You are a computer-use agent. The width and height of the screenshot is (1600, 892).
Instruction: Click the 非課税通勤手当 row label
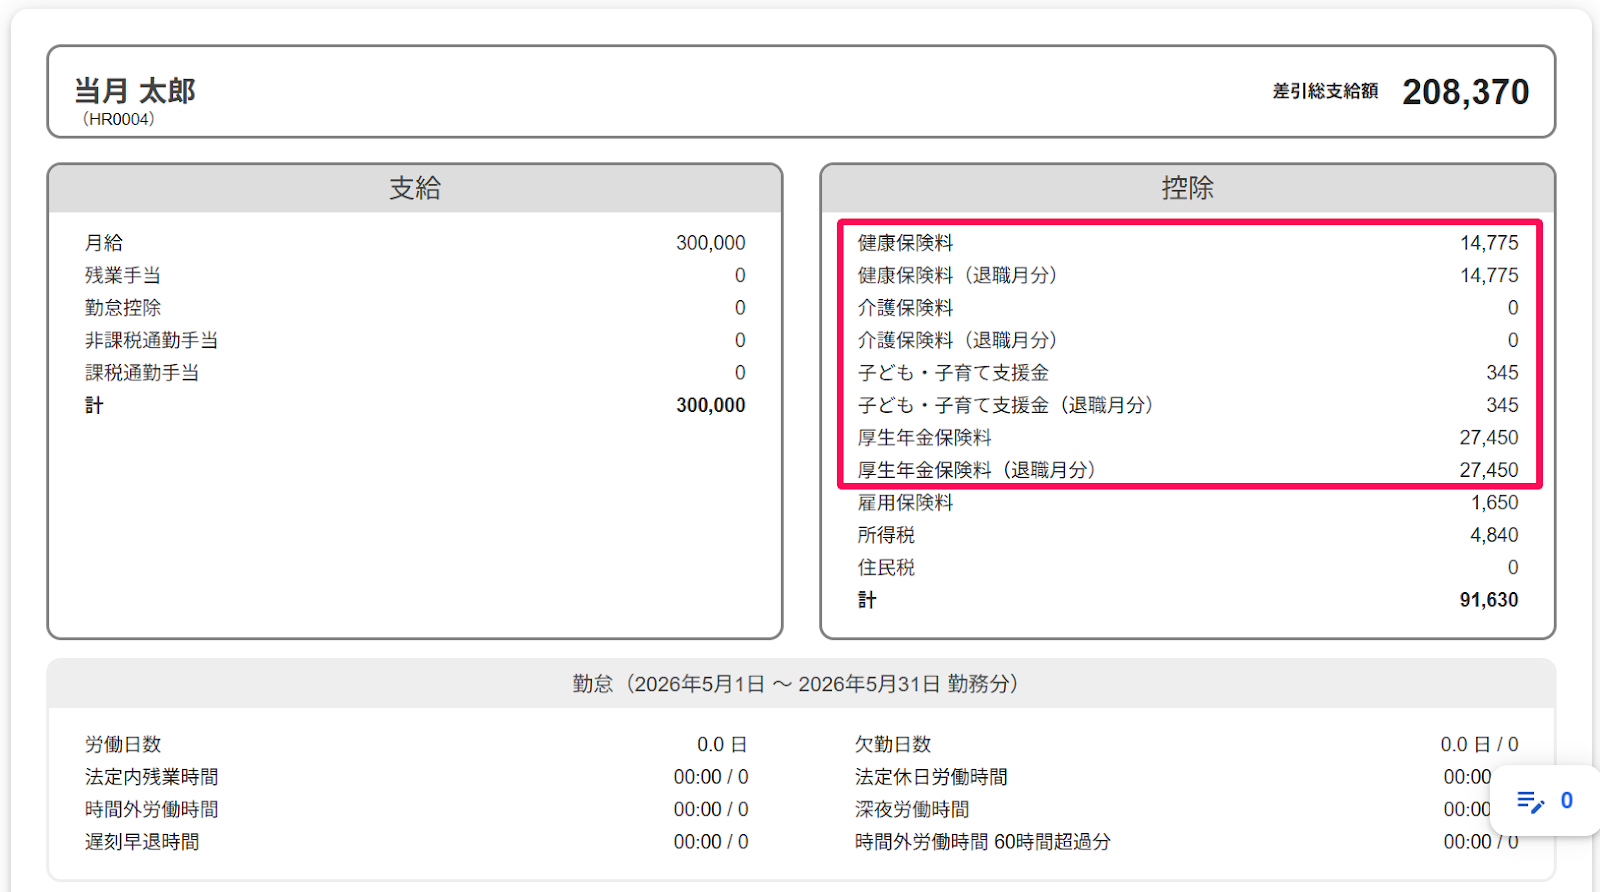pyautogui.click(x=151, y=340)
